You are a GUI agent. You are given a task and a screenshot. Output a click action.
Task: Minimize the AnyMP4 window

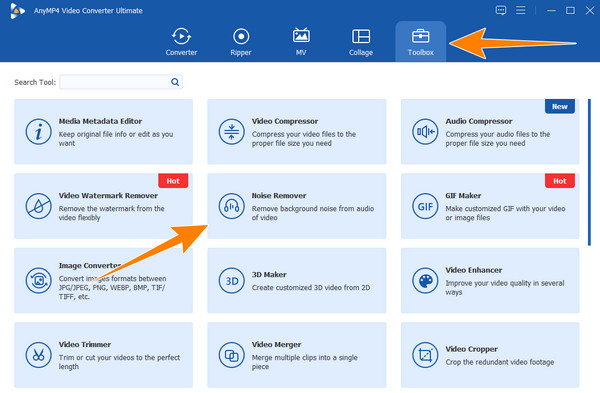point(551,10)
